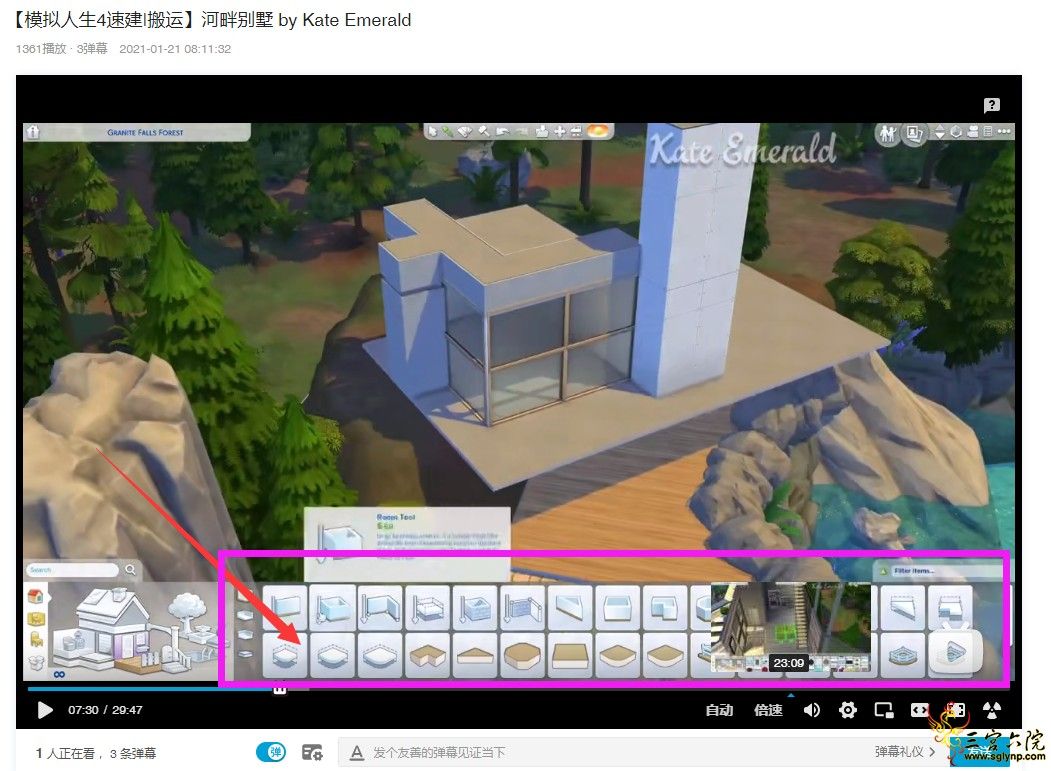Open the lot info icon beside Granite Falls Forest
The height and width of the screenshot is (771, 1051).
pos(33,132)
